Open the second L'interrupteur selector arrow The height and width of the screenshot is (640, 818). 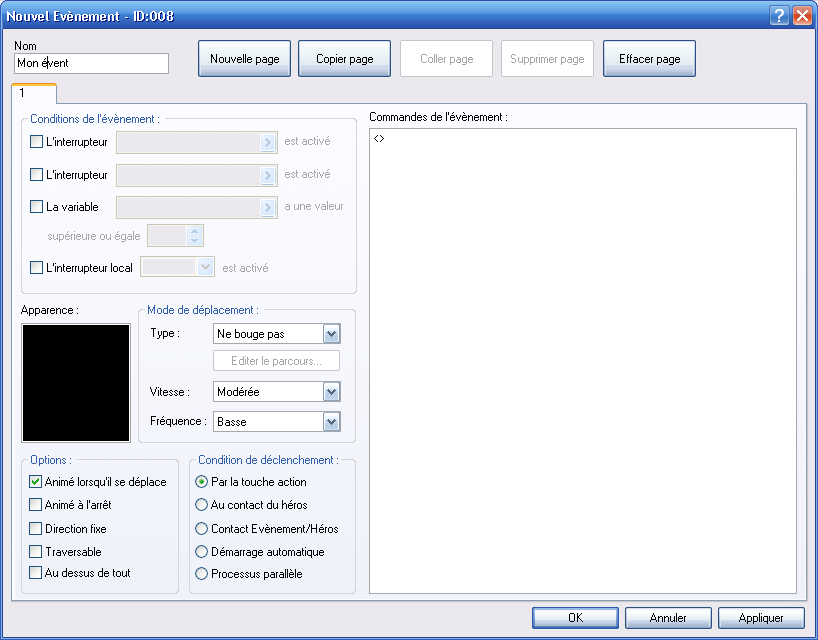tap(268, 175)
